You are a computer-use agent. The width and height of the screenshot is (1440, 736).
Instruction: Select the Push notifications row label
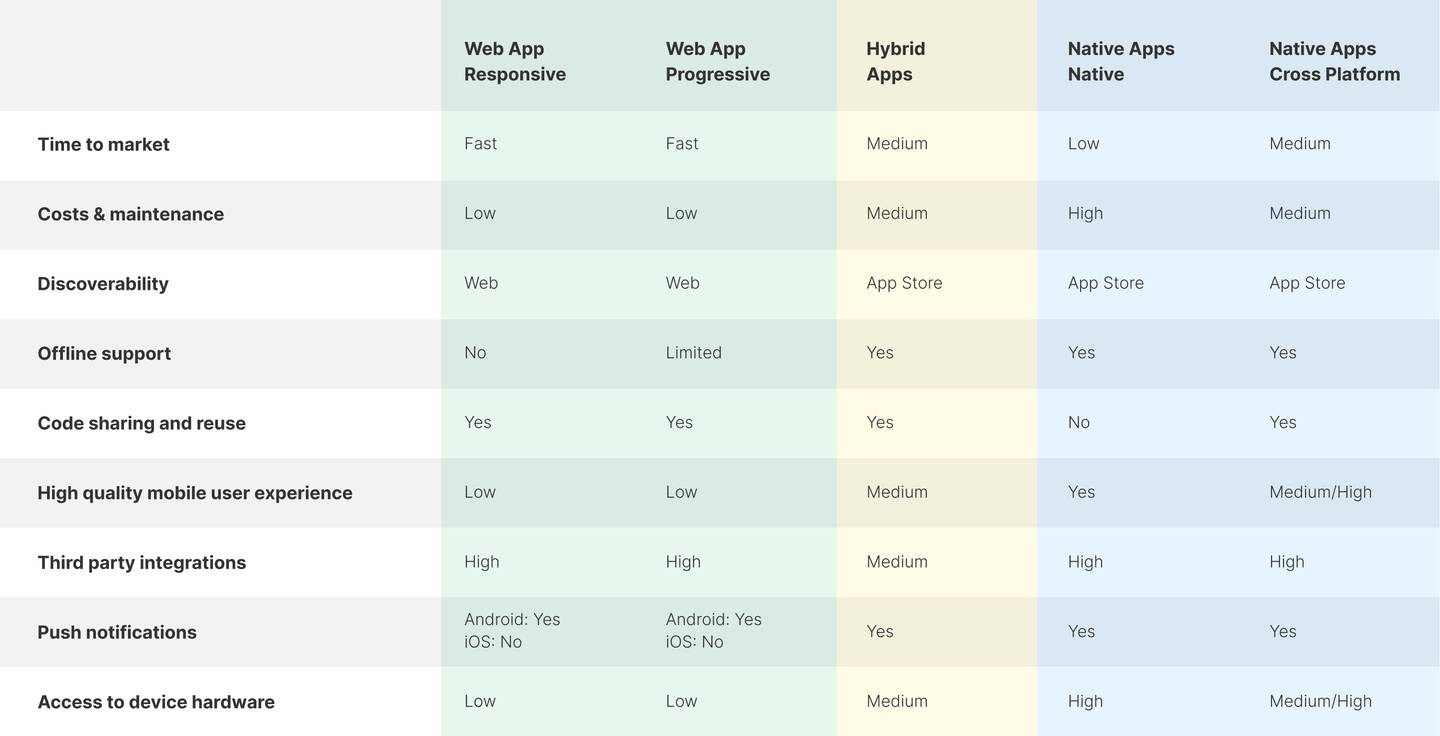[117, 632]
